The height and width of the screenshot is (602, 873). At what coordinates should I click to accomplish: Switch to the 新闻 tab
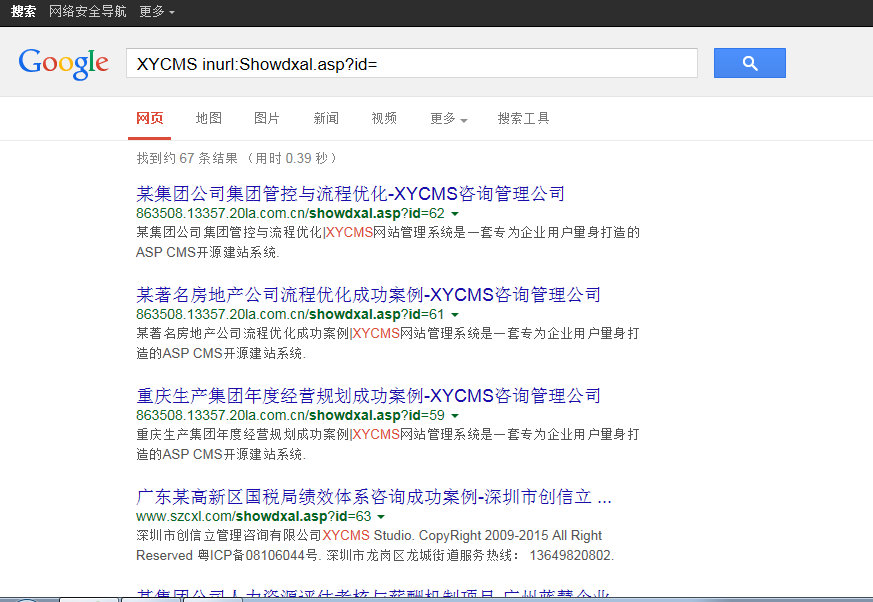[x=326, y=118]
